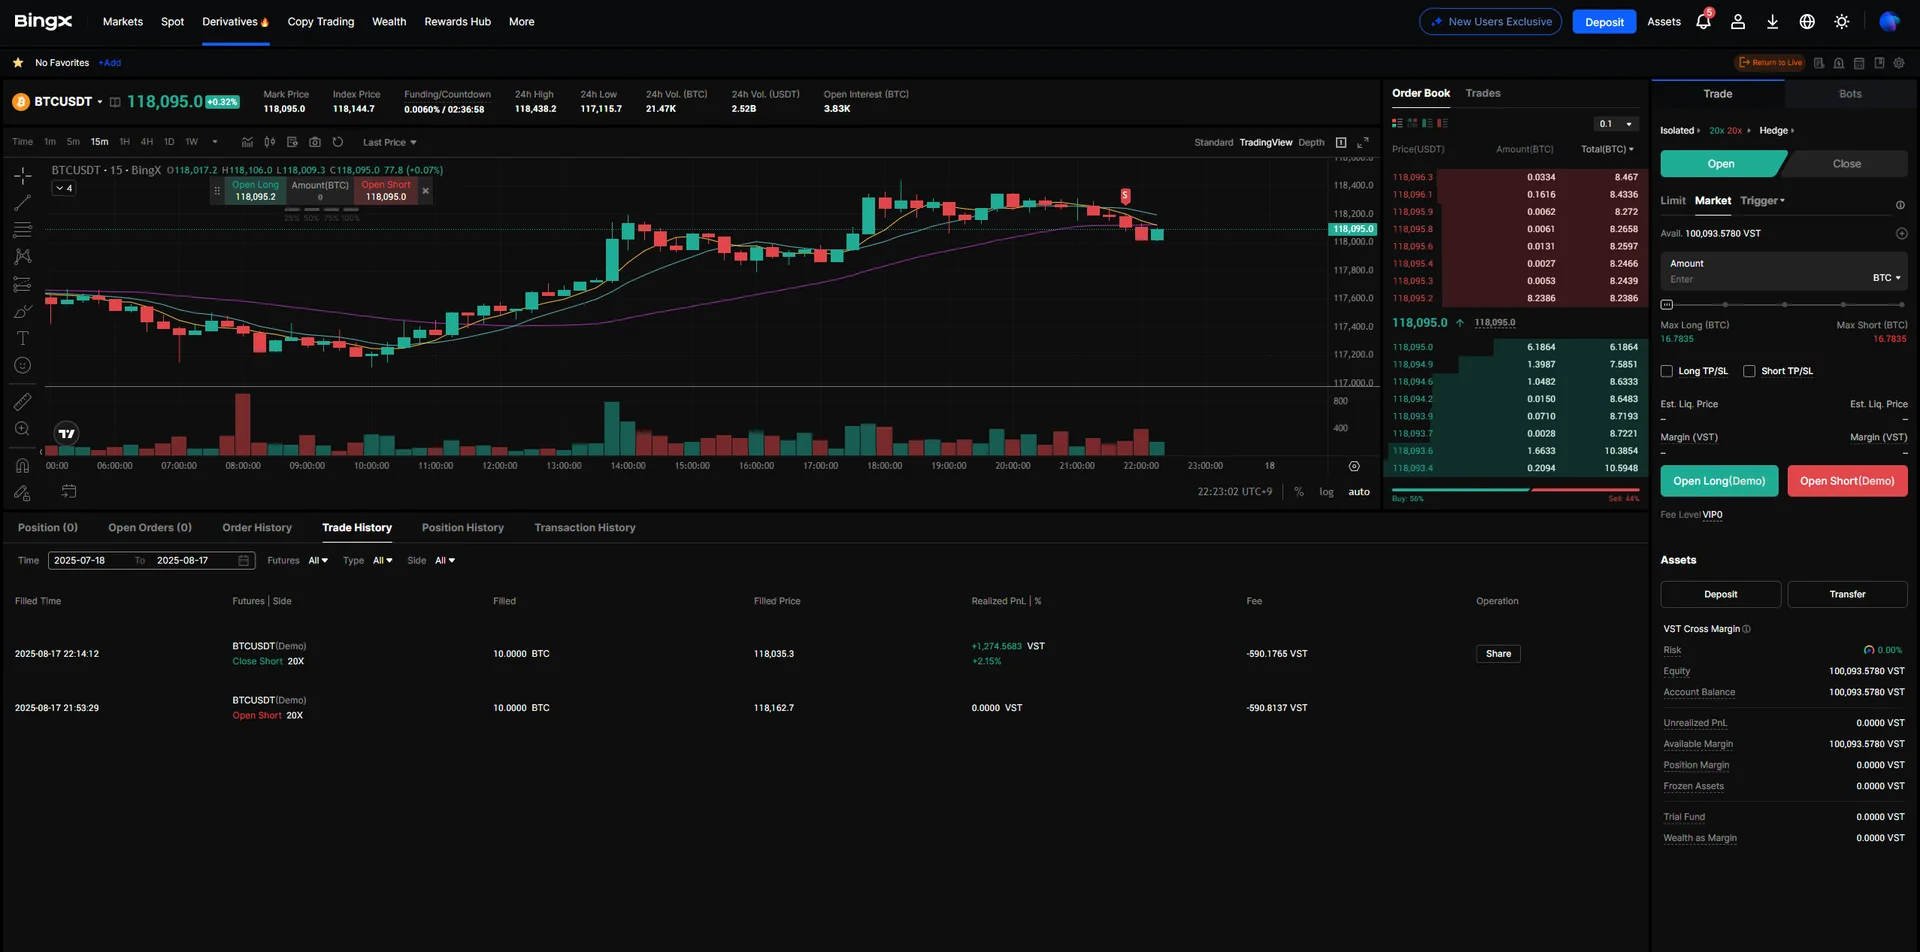
Task: Click the download app icon
Action: coord(1772,21)
